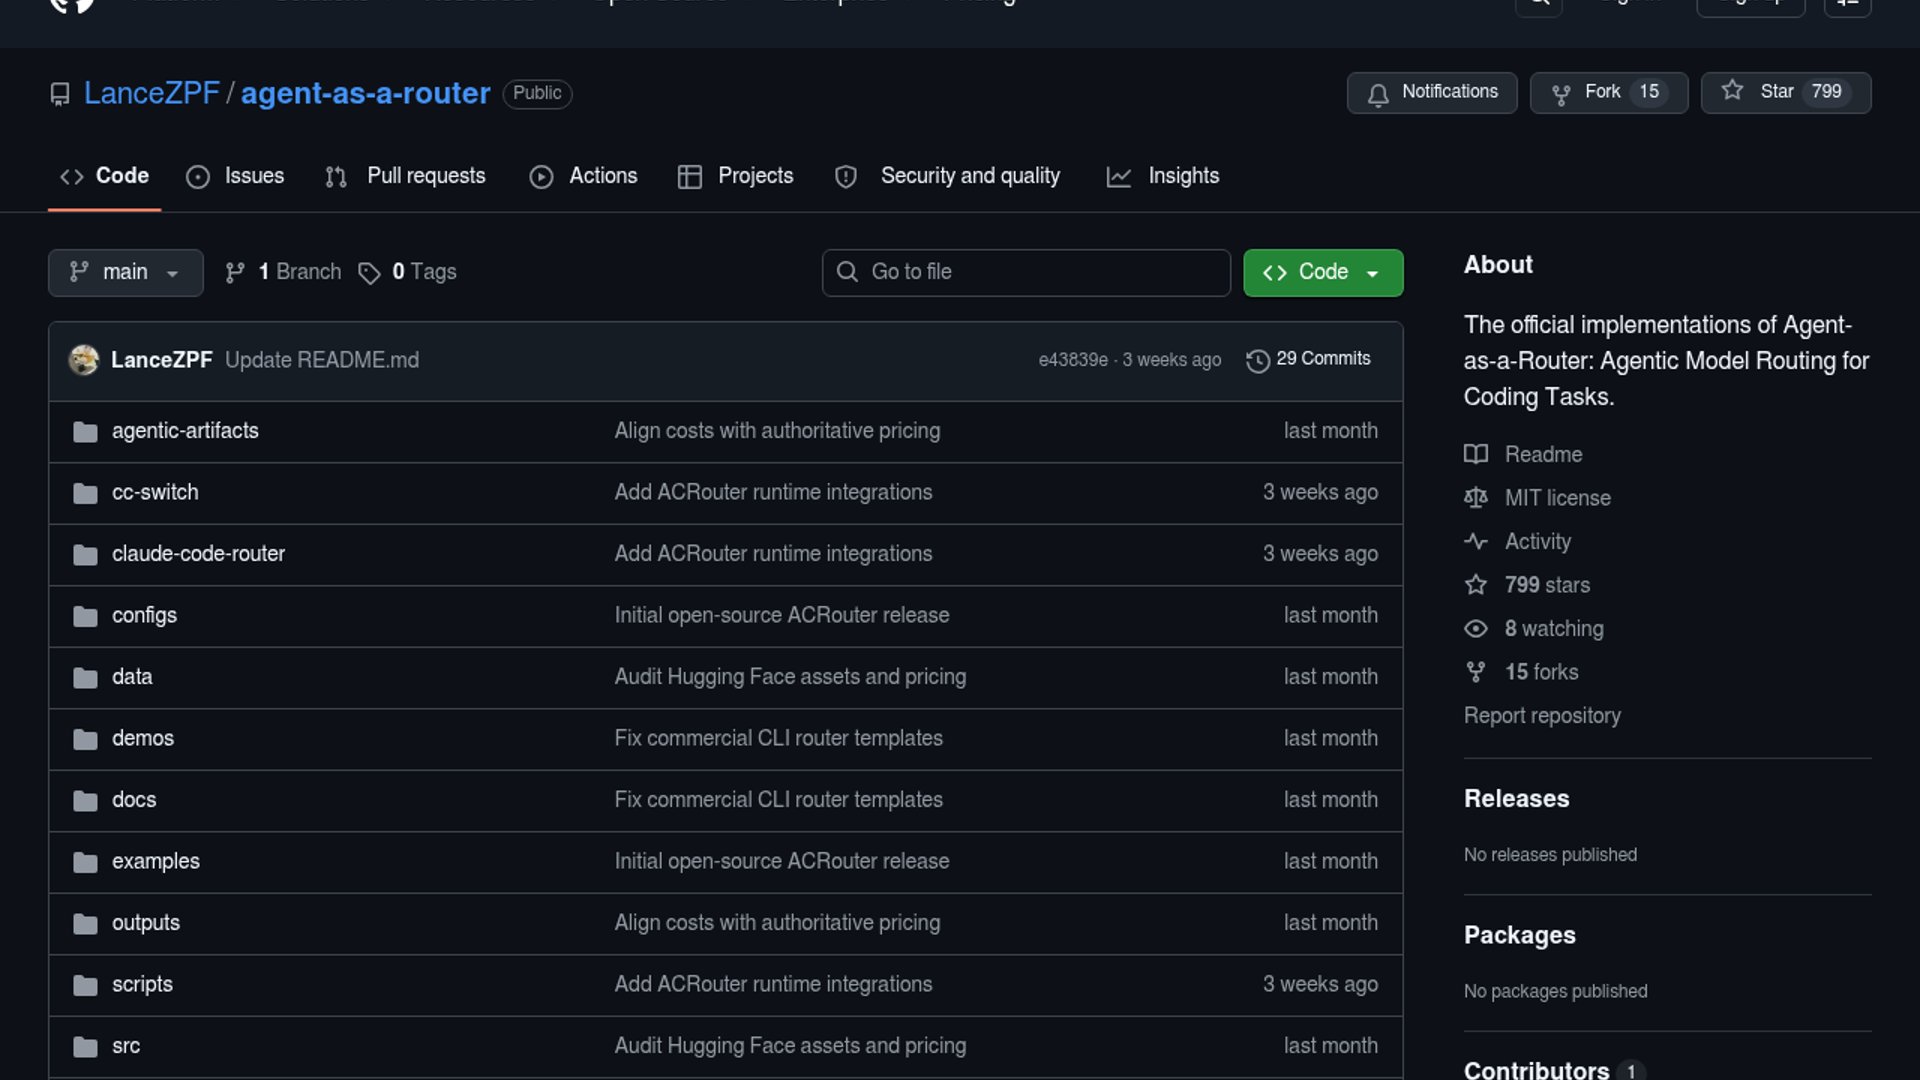
Task: Open the data folder
Action: (x=132, y=677)
